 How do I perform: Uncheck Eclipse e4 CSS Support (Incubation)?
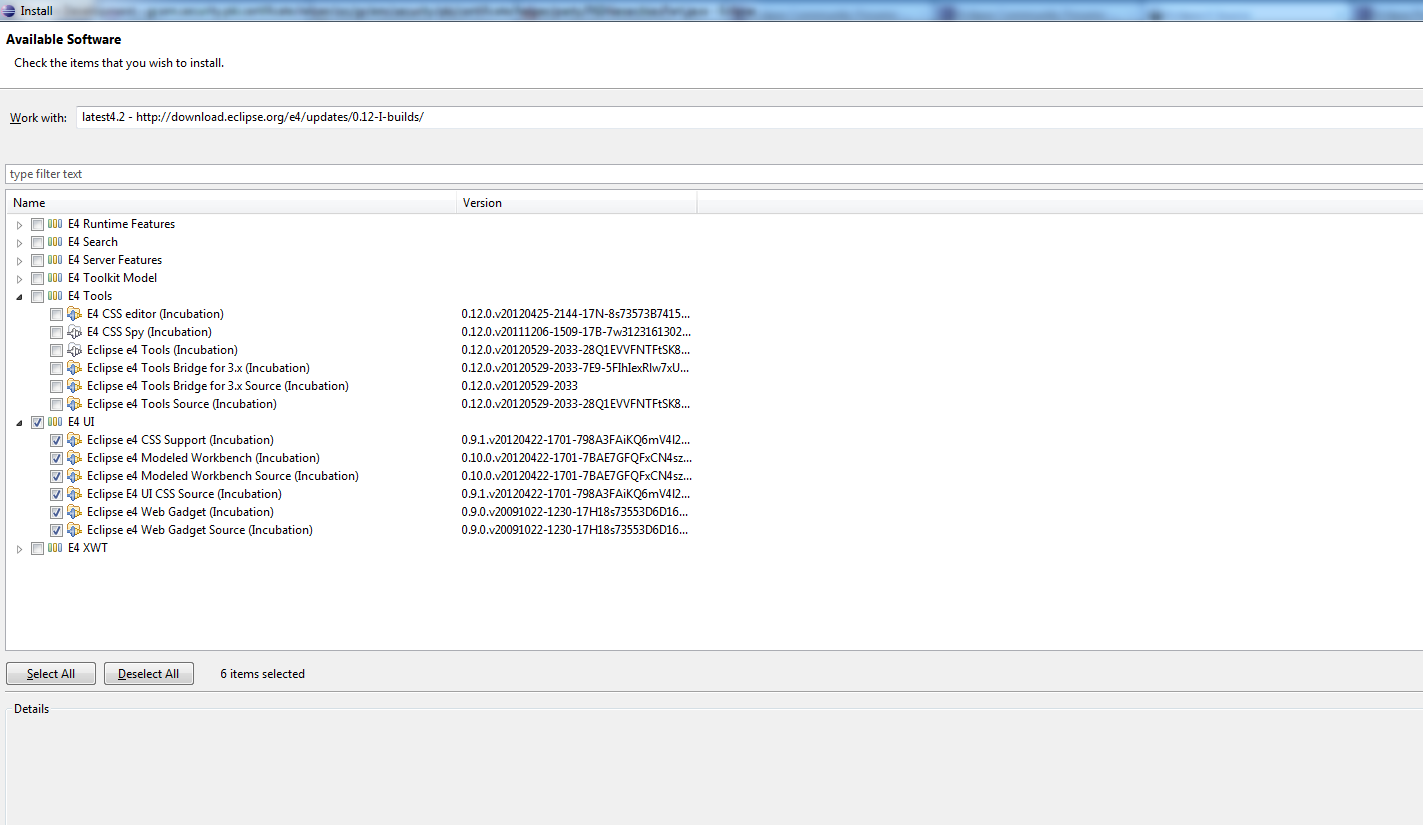pos(56,440)
